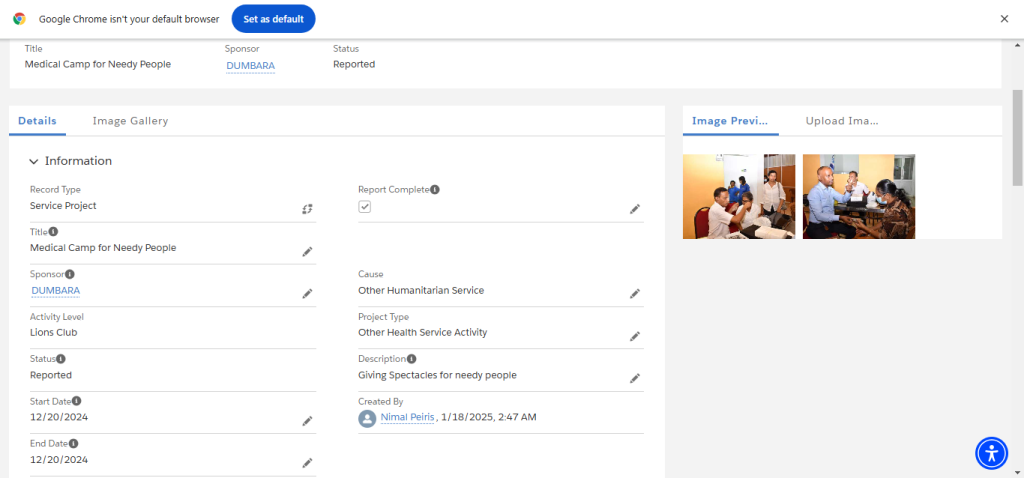
Task: Select the Image Preview tab
Action: pos(731,121)
